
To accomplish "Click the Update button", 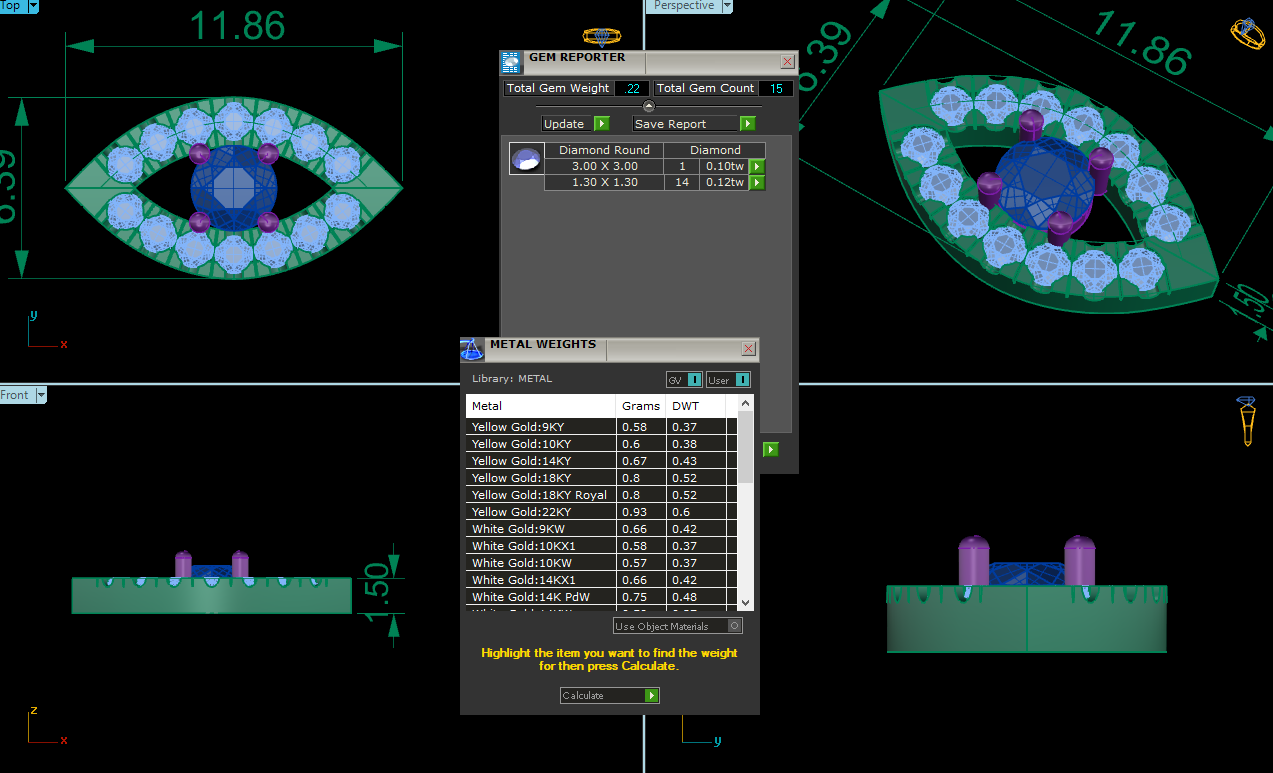I will 575,124.
